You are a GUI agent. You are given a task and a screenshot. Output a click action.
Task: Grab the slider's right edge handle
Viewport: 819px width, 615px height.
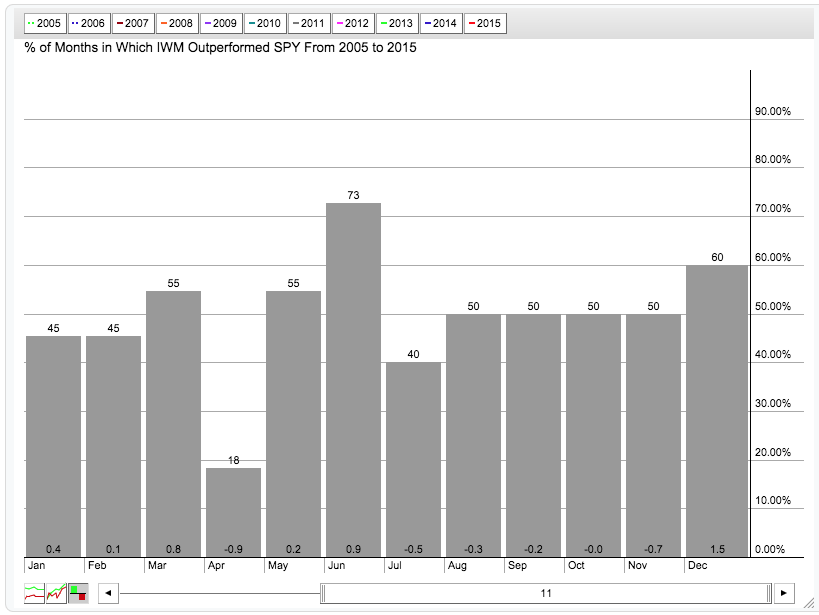(x=768, y=593)
